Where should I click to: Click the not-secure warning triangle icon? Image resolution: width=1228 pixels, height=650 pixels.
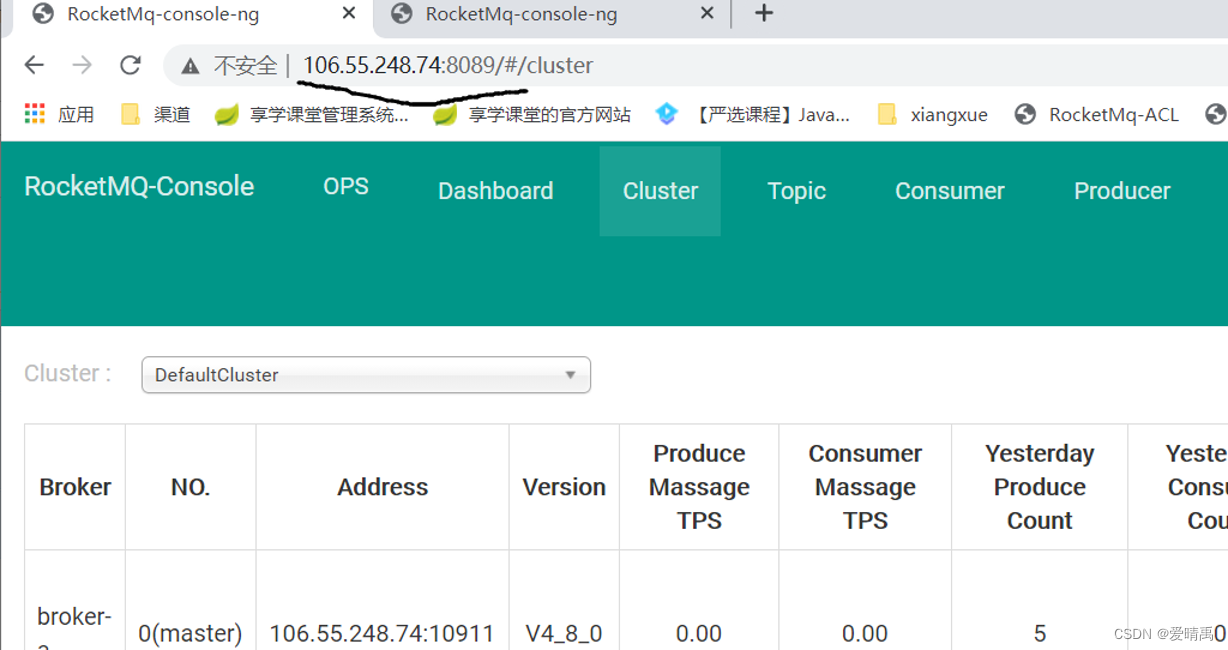(x=190, y=66)
